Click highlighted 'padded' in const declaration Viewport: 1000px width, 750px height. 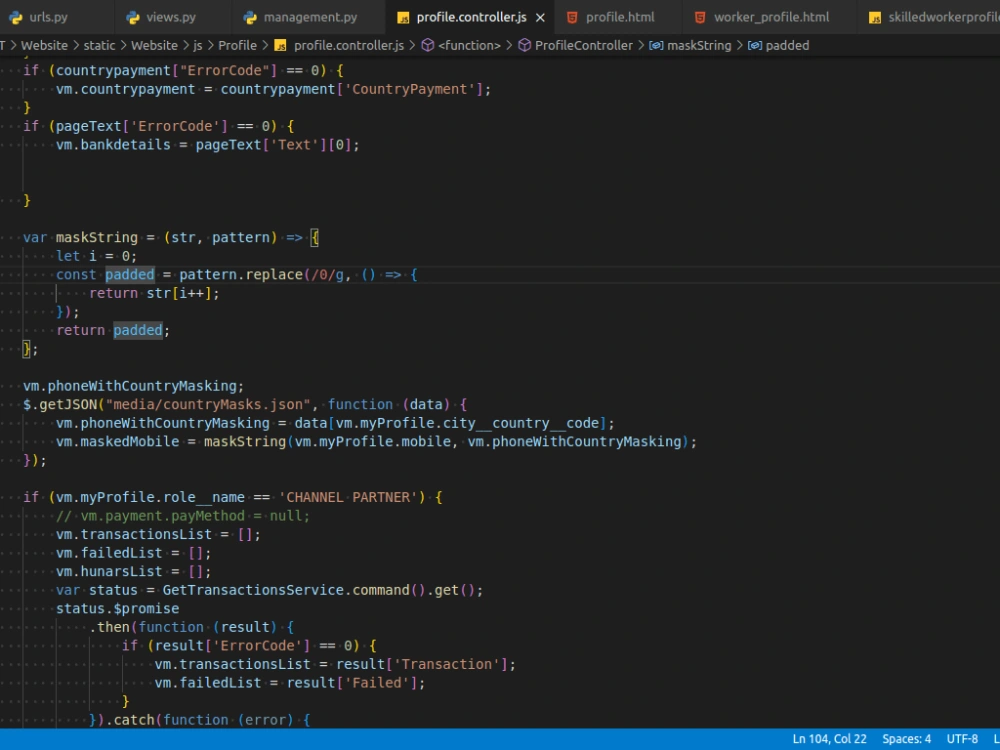point(130,275)
